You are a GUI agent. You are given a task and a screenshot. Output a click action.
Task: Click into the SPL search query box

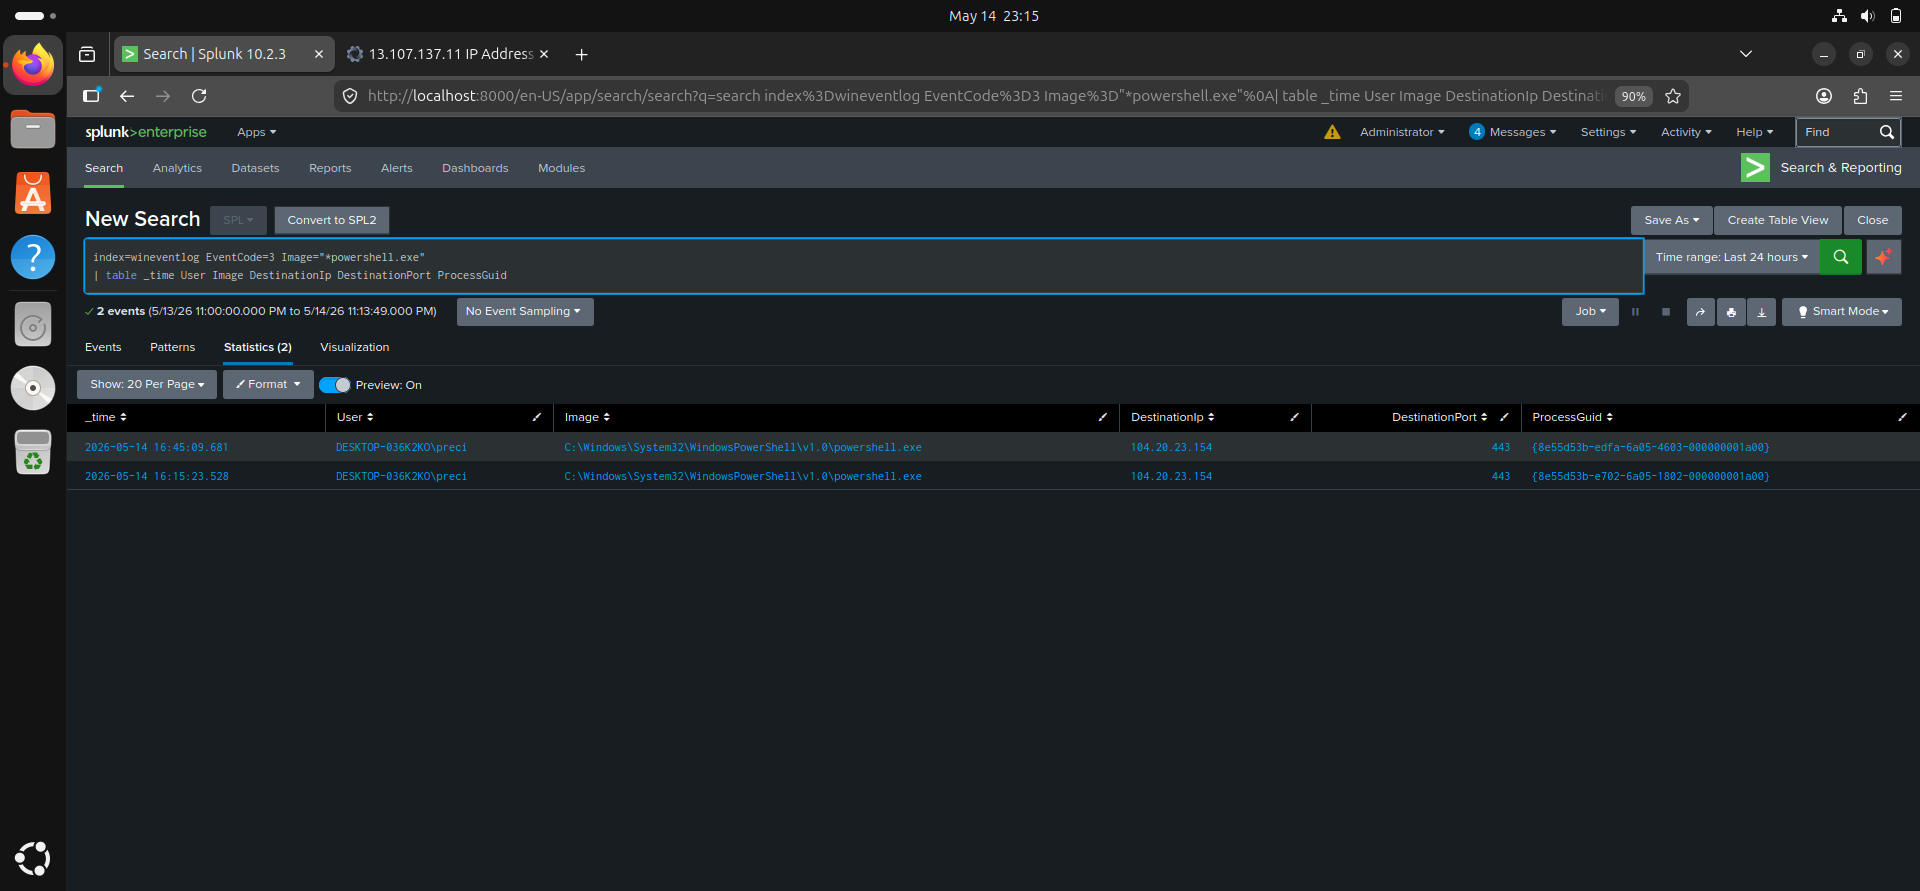[864, 266]
